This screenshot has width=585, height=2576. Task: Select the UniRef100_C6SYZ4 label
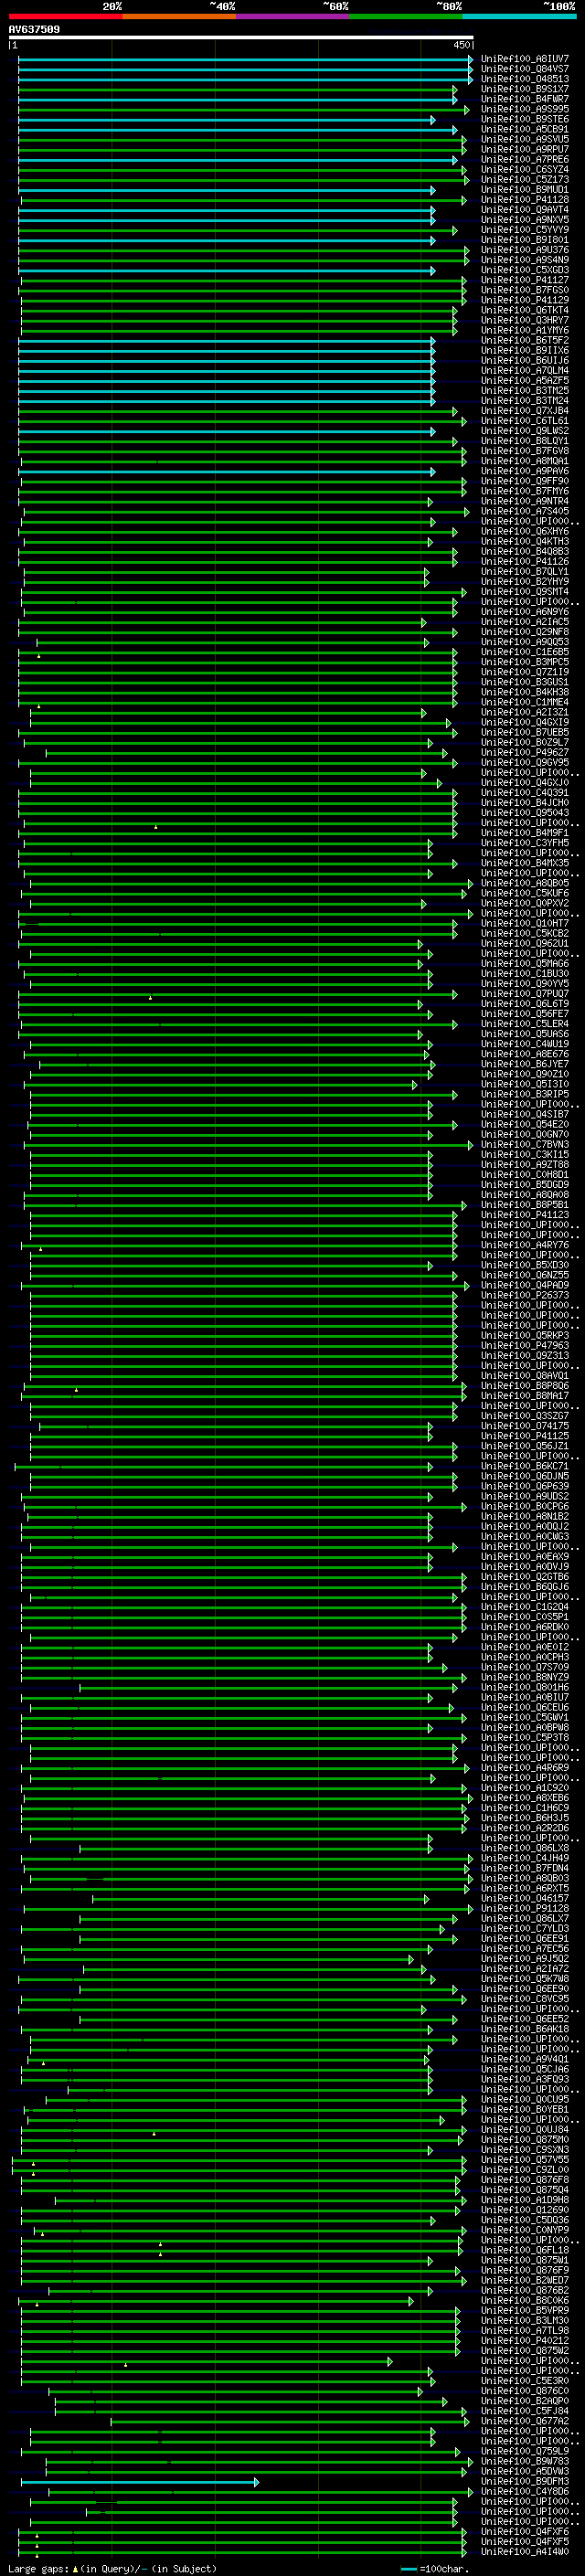(x=524, y=169)
